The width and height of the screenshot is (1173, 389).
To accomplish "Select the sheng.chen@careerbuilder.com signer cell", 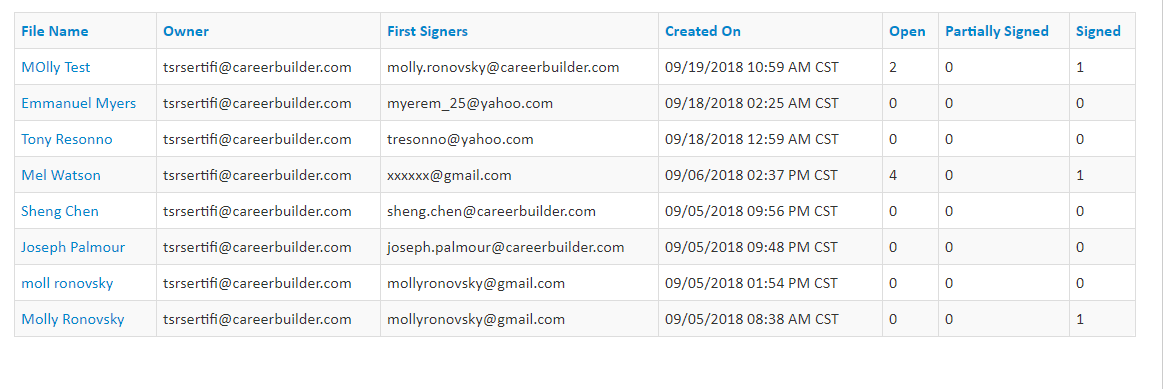I will (x=519, y=210).
